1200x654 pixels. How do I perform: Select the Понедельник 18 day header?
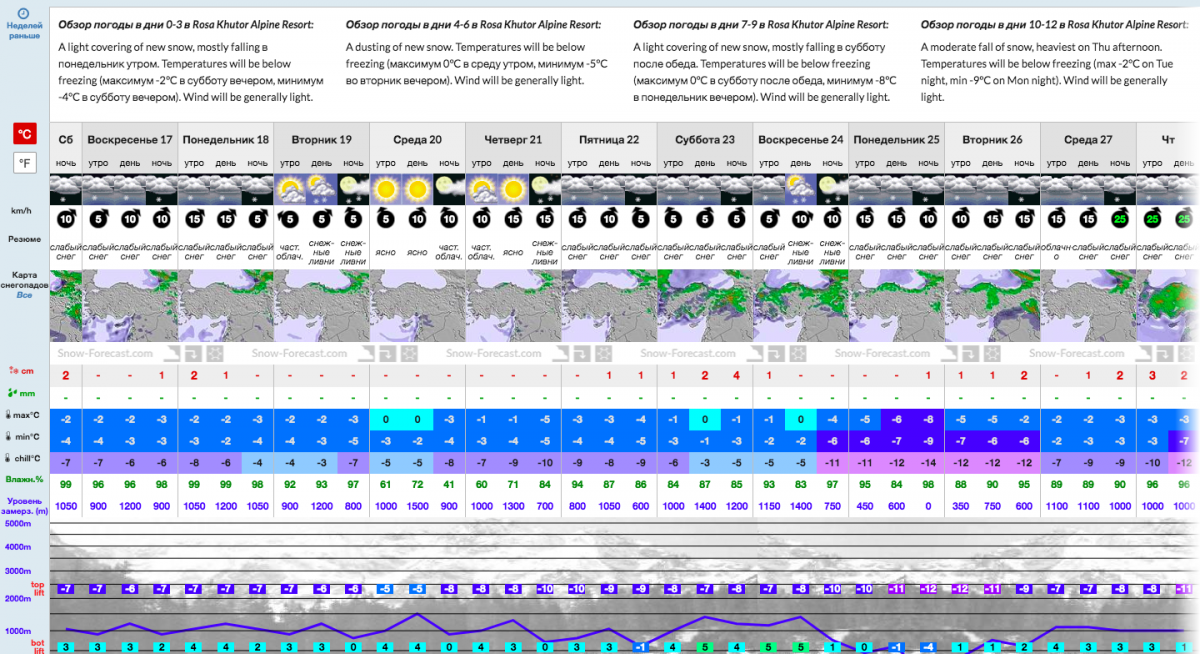point(226,140)
